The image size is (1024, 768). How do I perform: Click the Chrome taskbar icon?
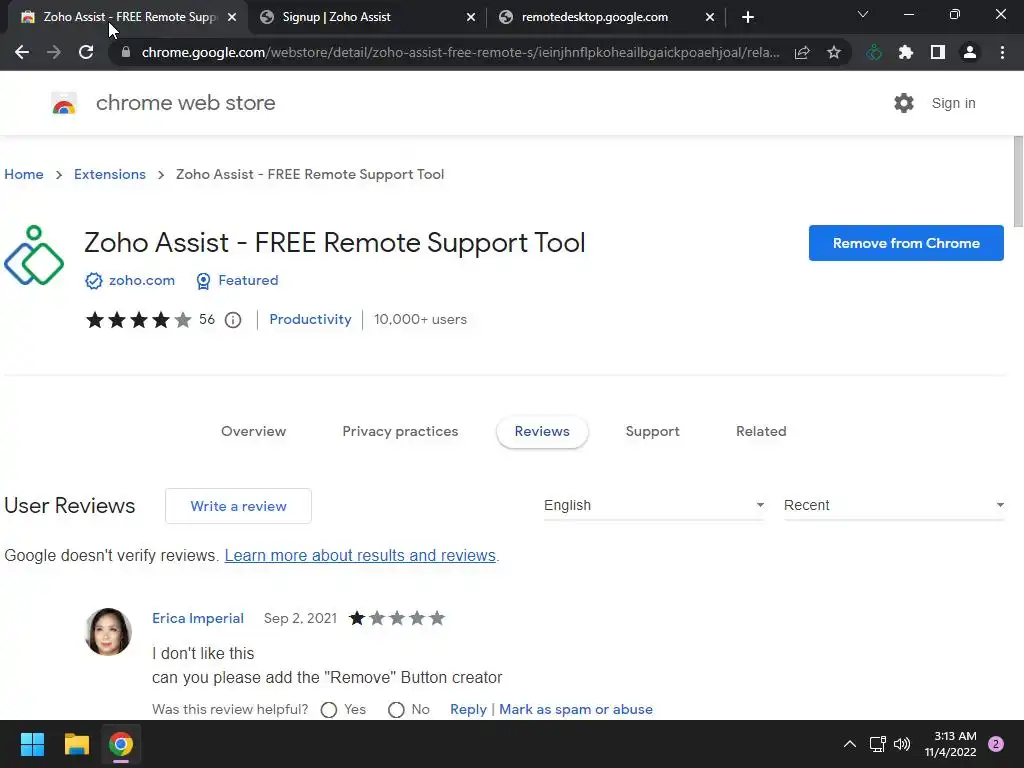pyautogui.click(x=121, y=744)
